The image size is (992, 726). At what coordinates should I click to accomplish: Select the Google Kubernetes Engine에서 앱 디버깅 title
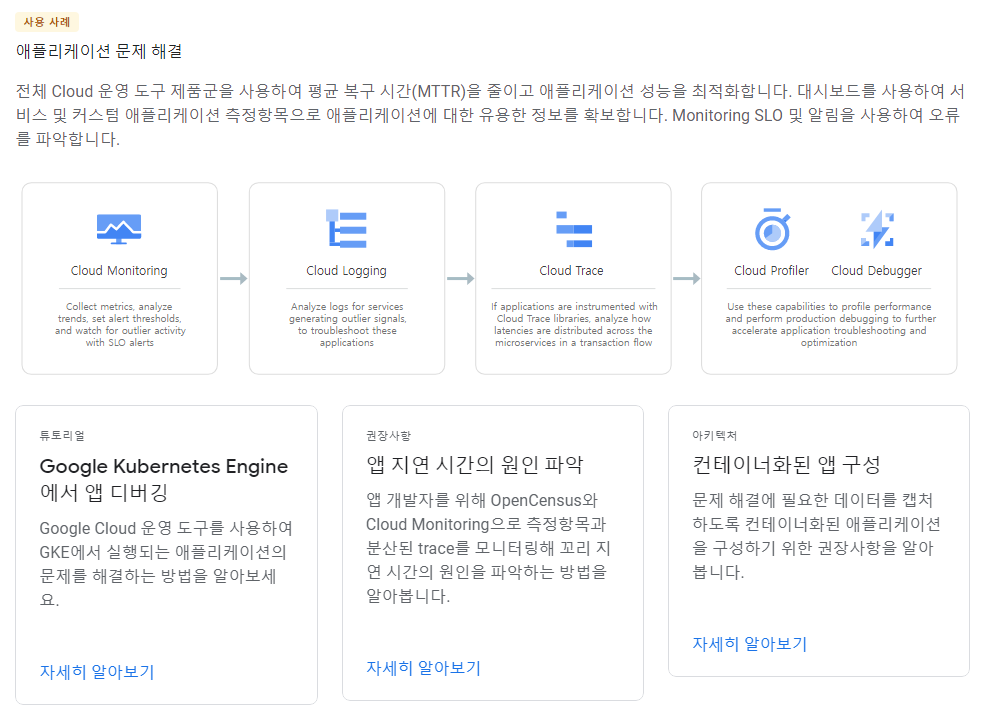(164, 479)
